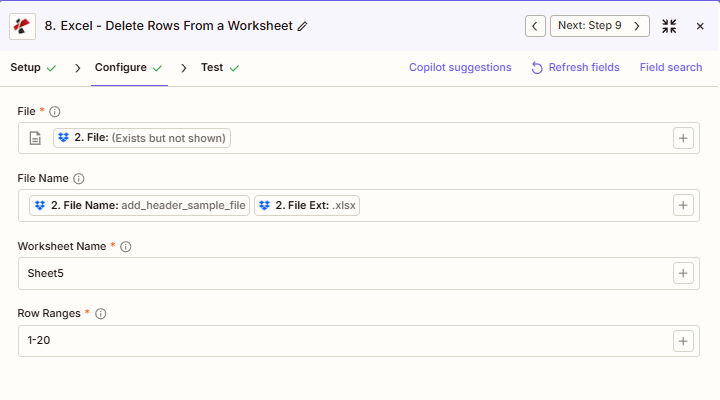720x400 pixels.
Task: Click the pencil icon to rename step
Action: (x=302, y=27)
